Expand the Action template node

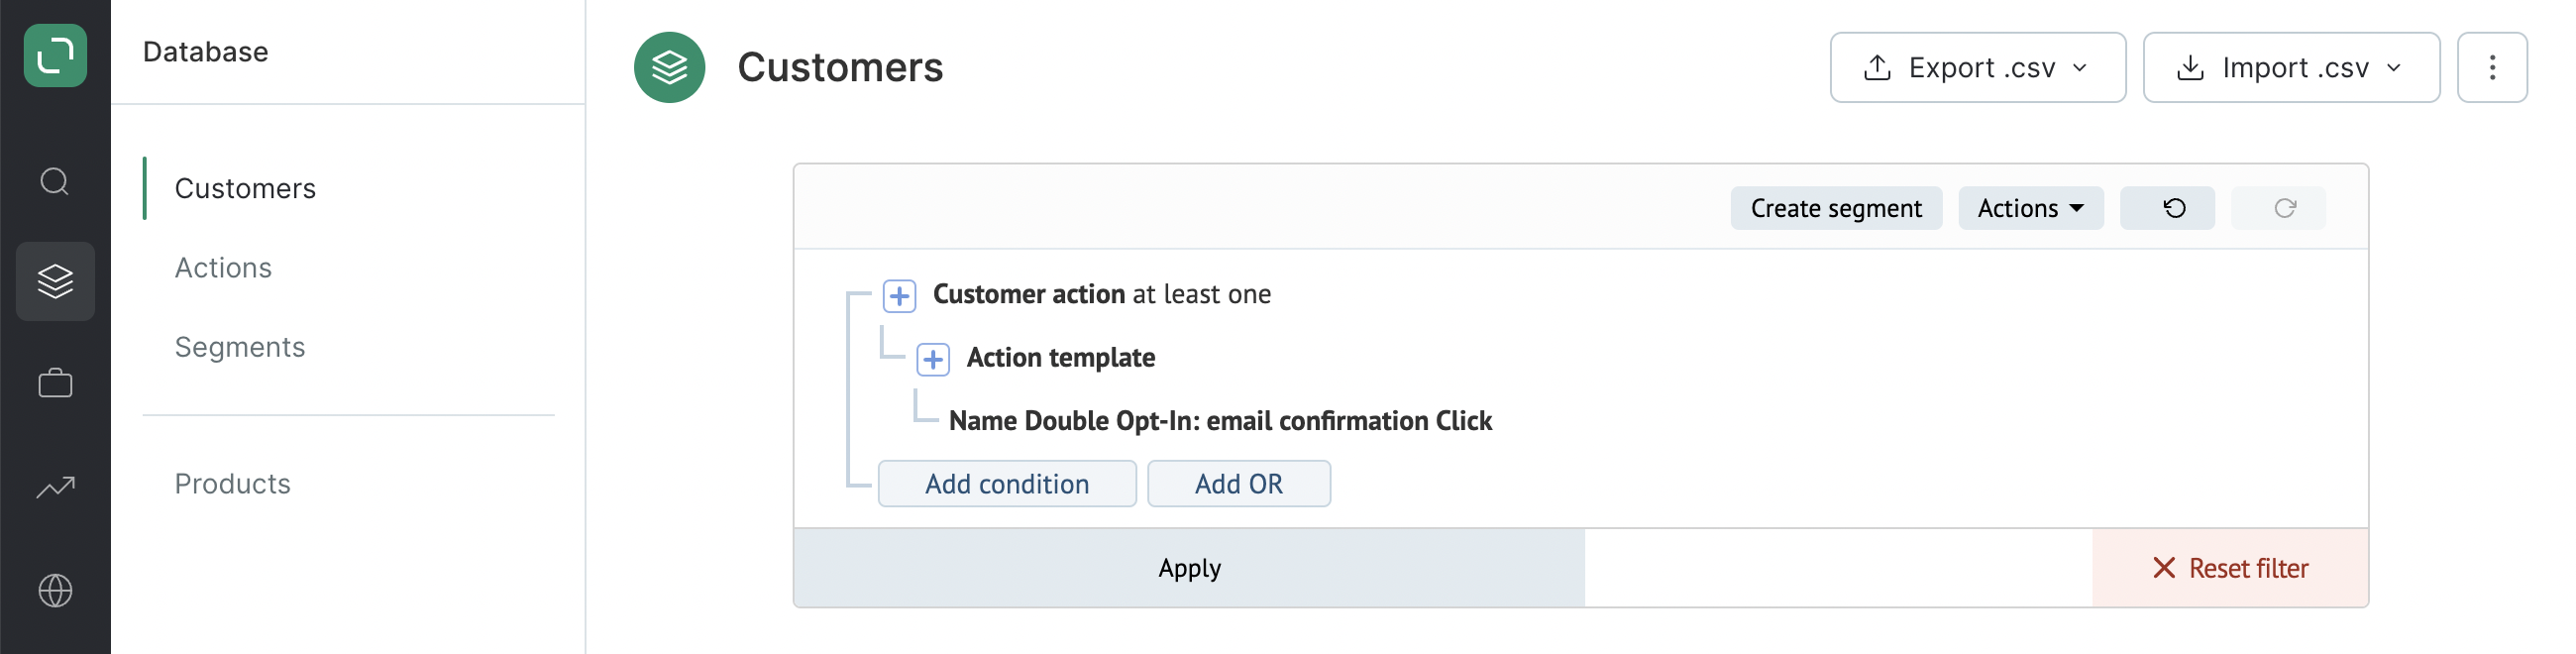(x=932, y=359)
